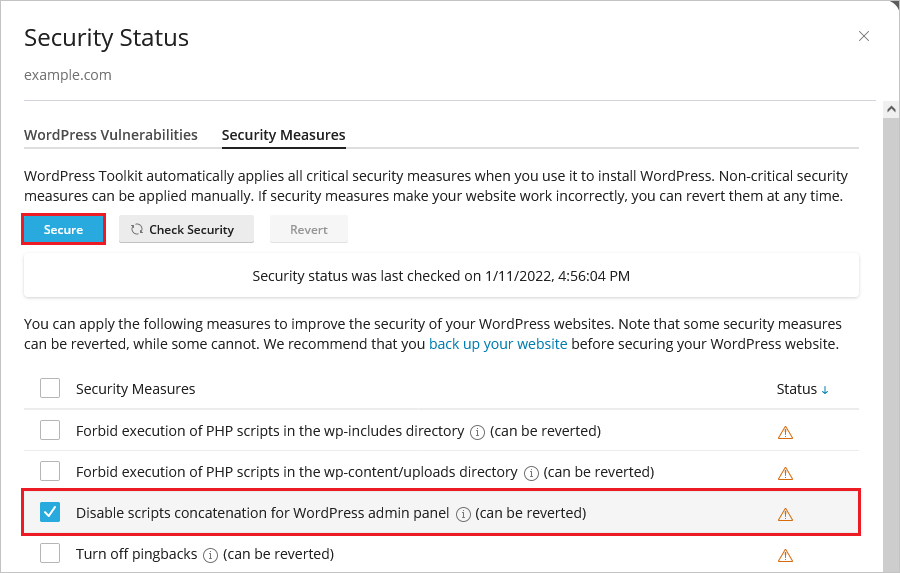The width and height of the screenshot is (900, 573).
Task: Check the wp-includes directory PHP scripts checkbox
Action: (x=50, y=431)
